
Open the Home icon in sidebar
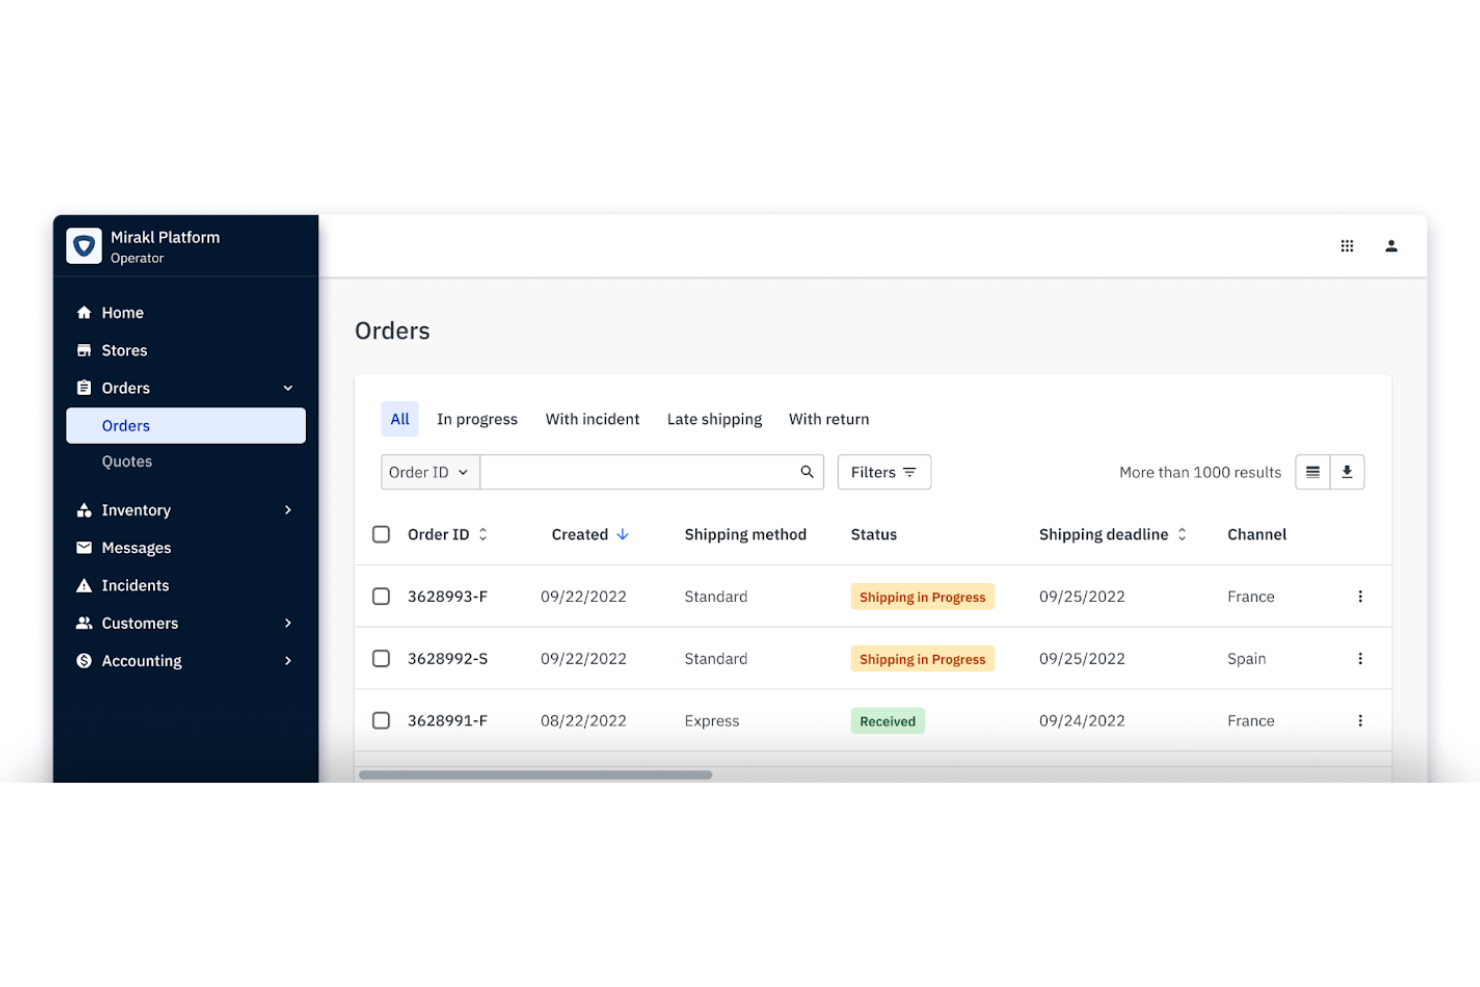[84, 312]
